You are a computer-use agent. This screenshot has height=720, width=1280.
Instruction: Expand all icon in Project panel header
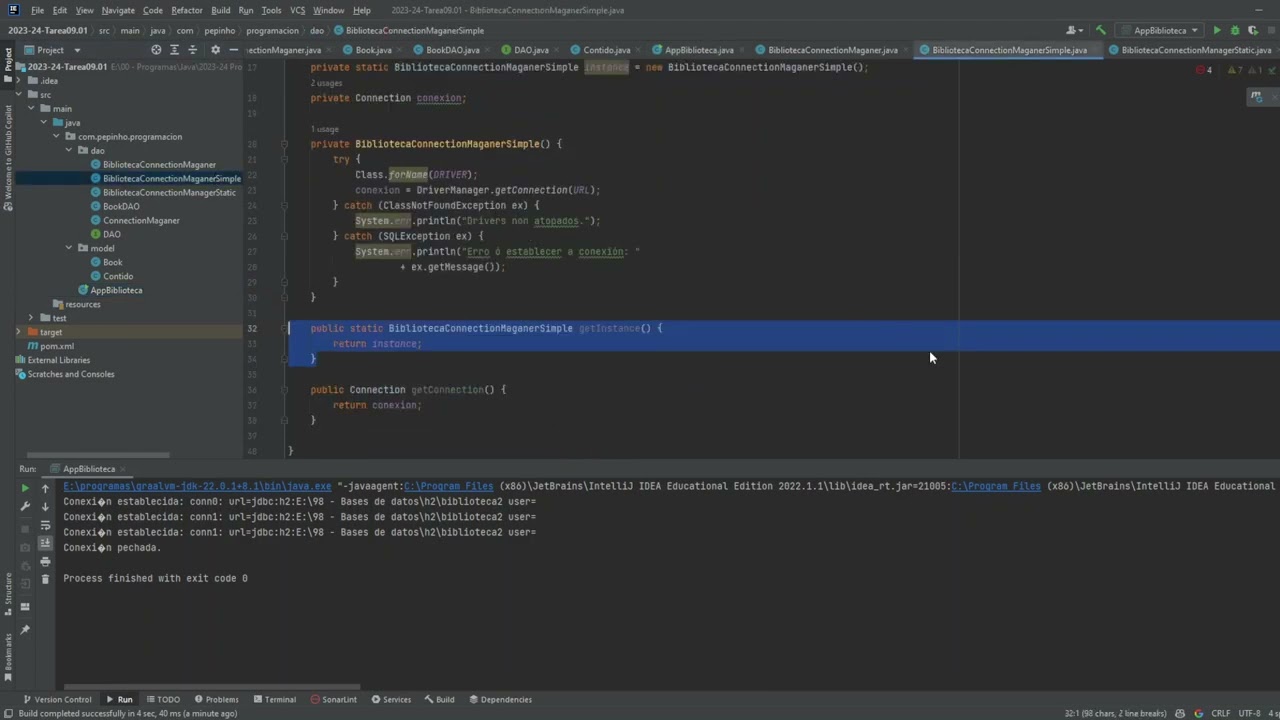[174, 50]
